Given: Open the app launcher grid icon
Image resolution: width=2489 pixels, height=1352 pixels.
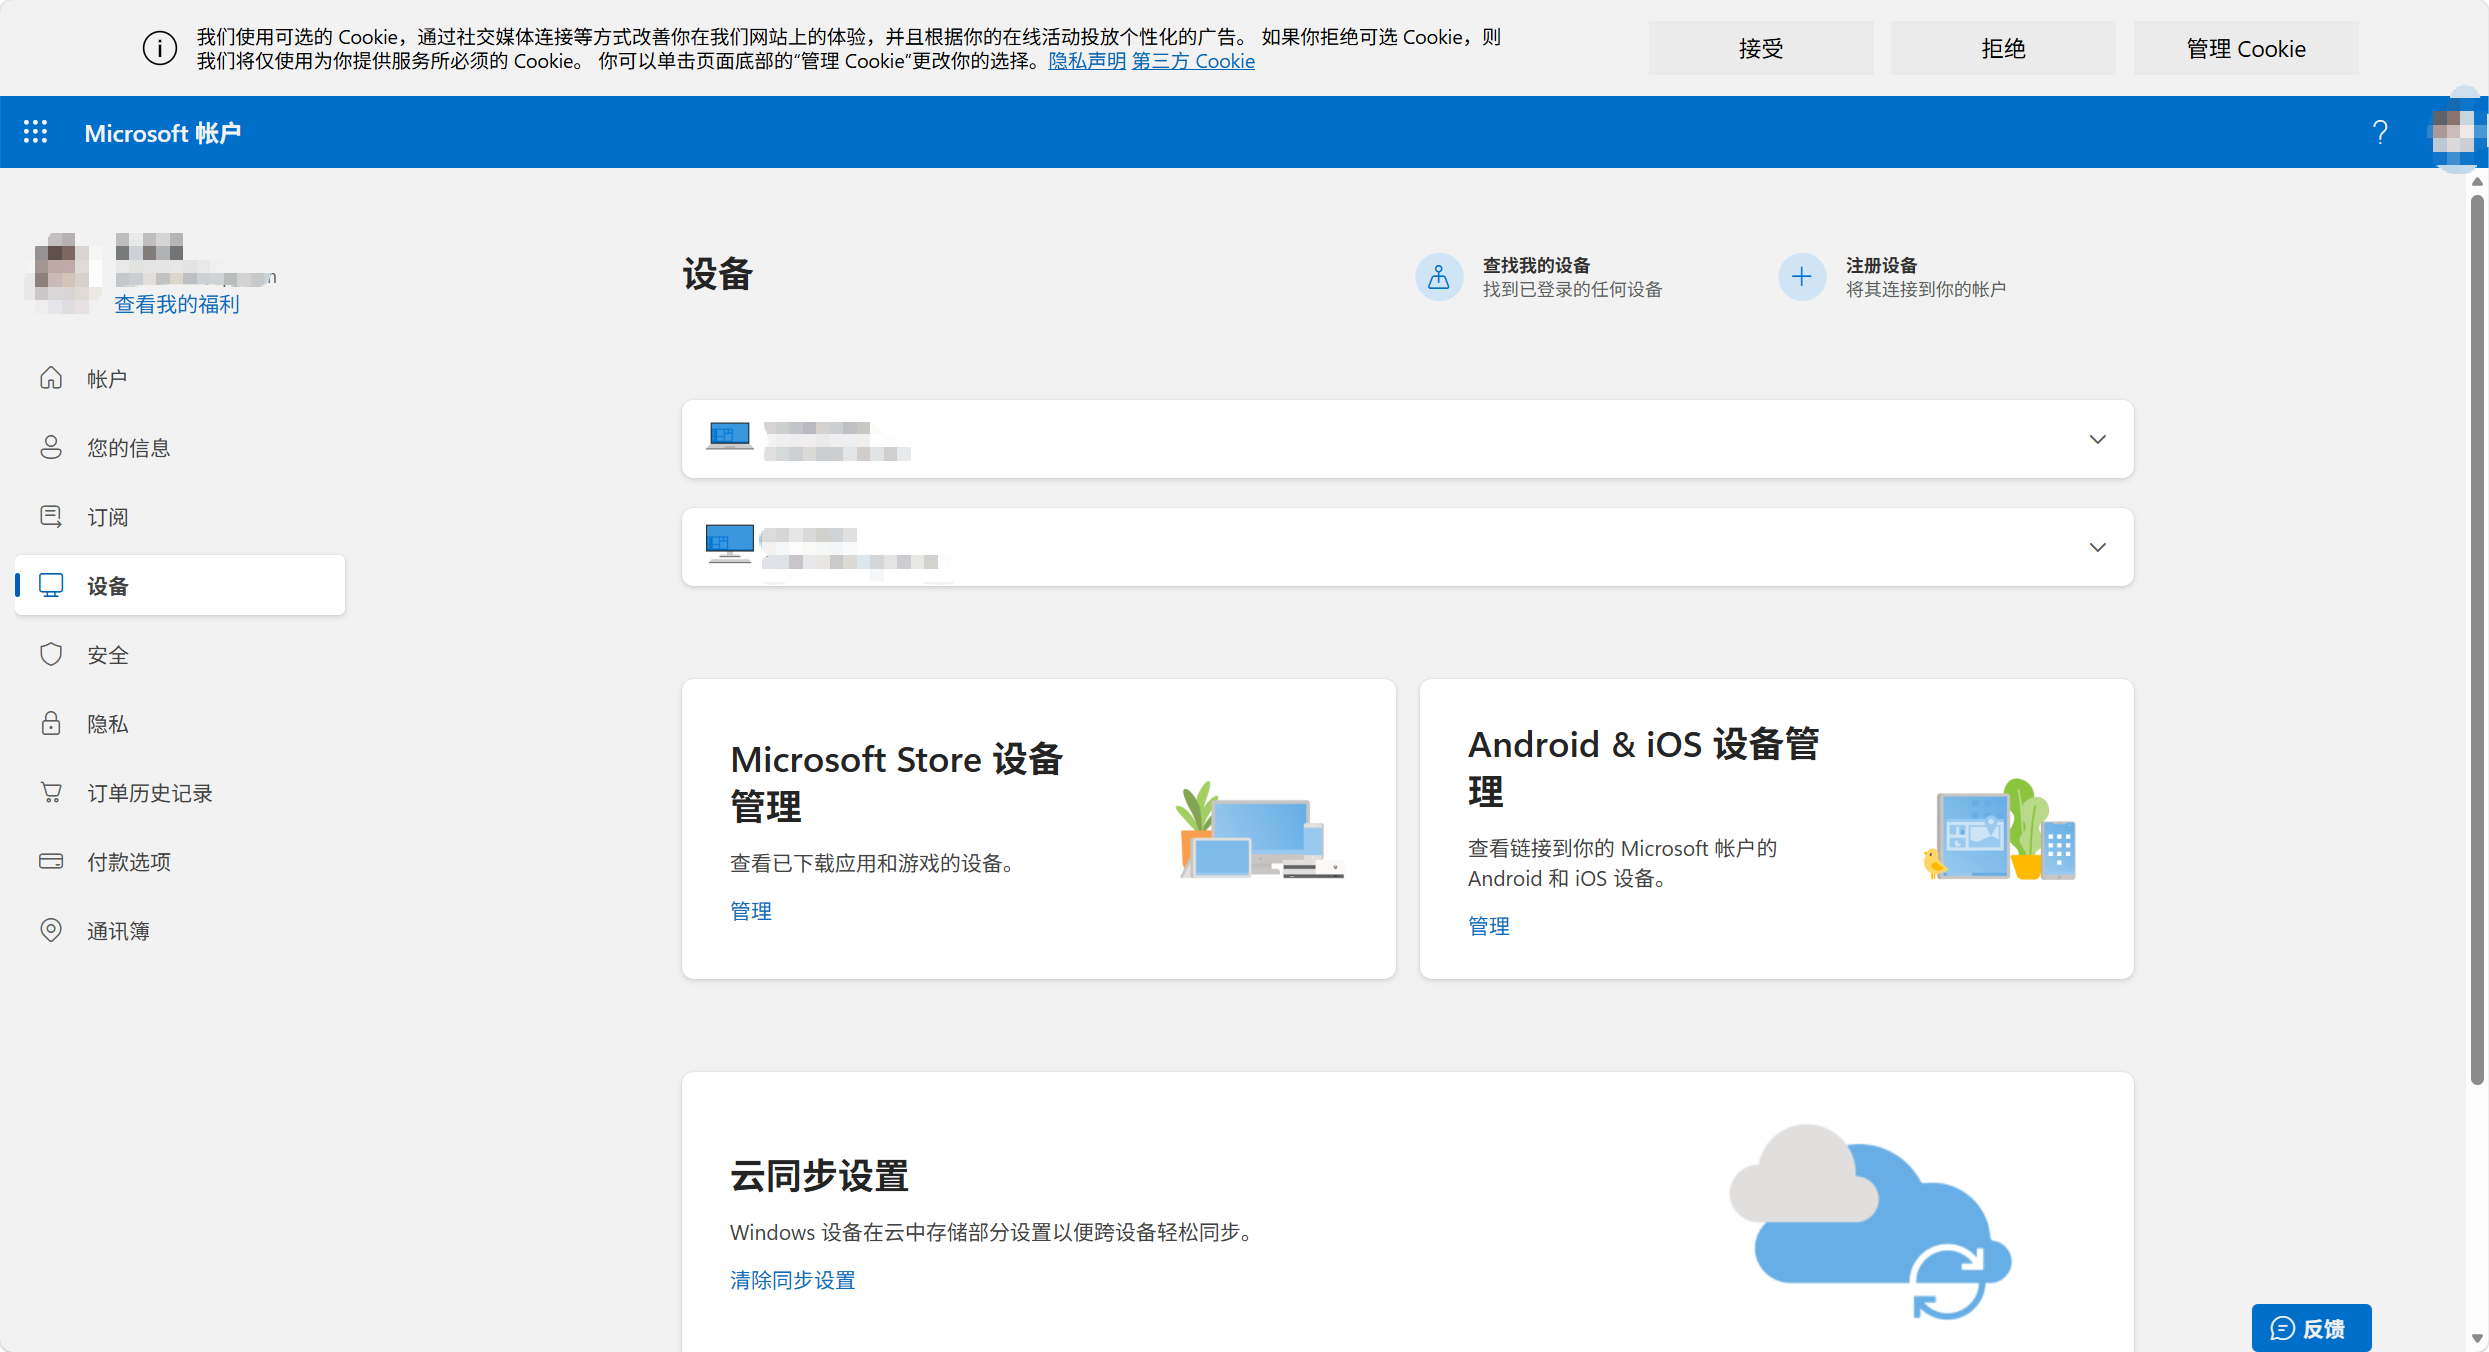Looking at the screenshot, I should 36,132.
